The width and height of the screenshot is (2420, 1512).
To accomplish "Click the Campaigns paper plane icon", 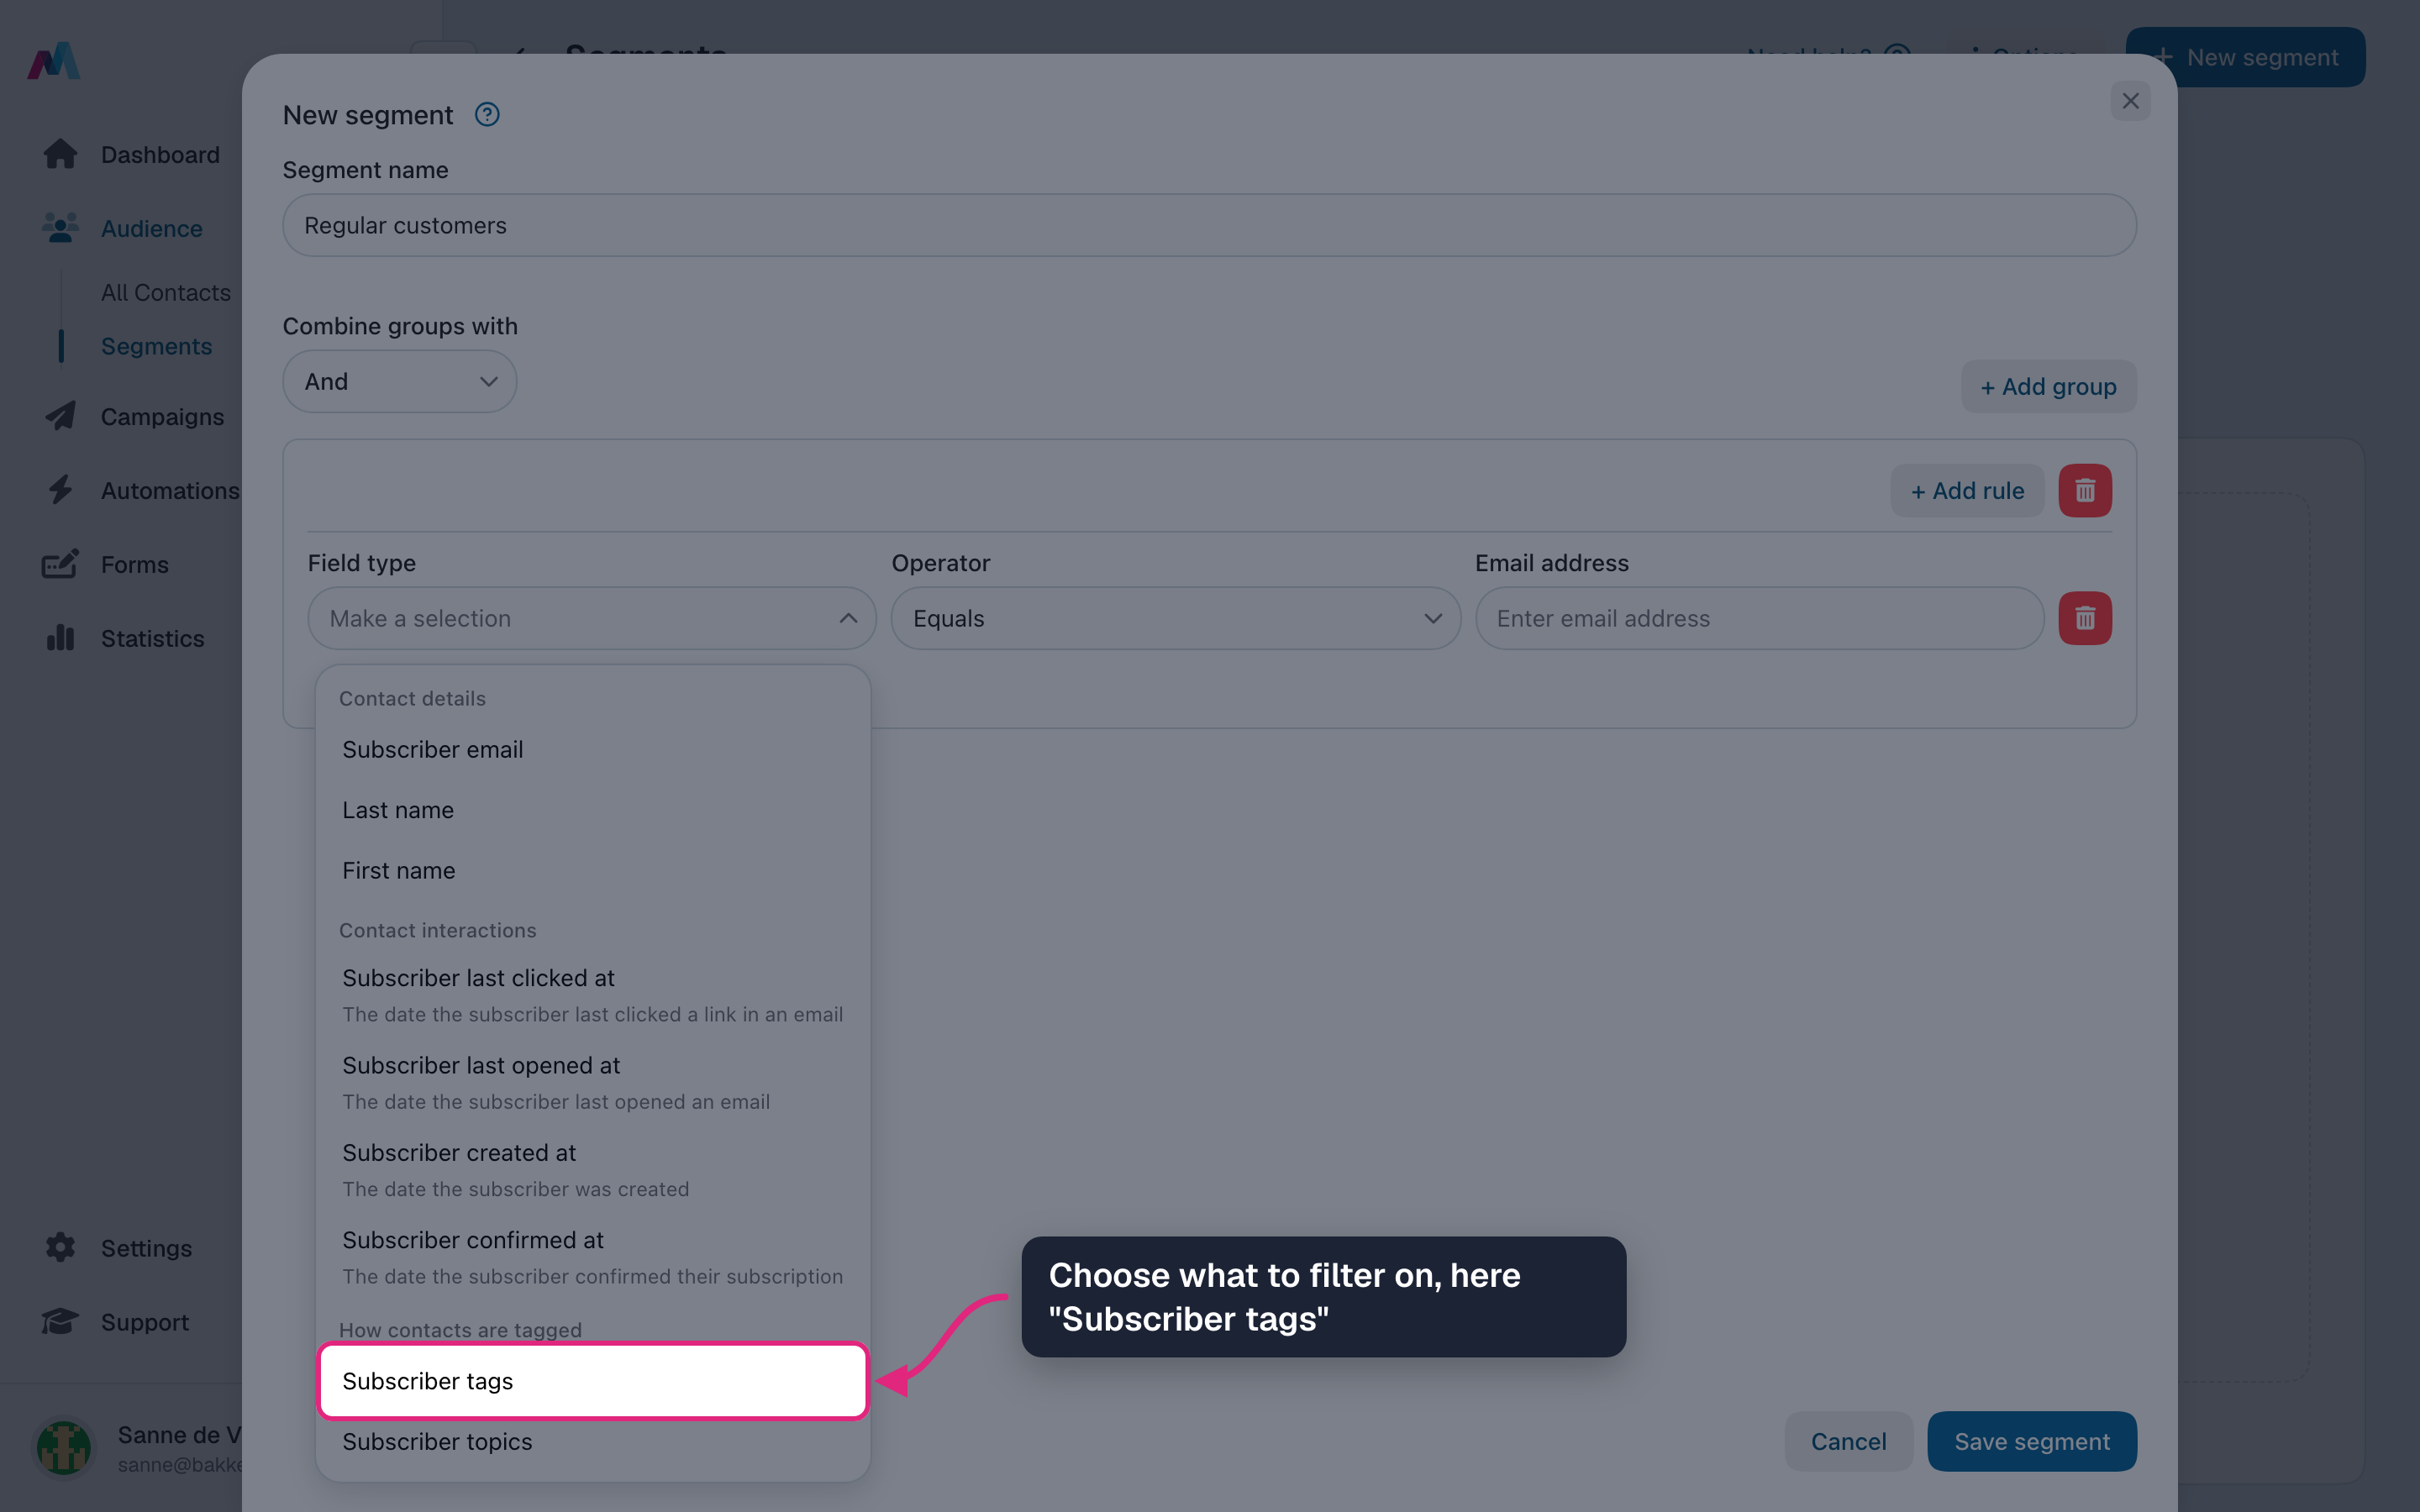I will tap(60, 416).
